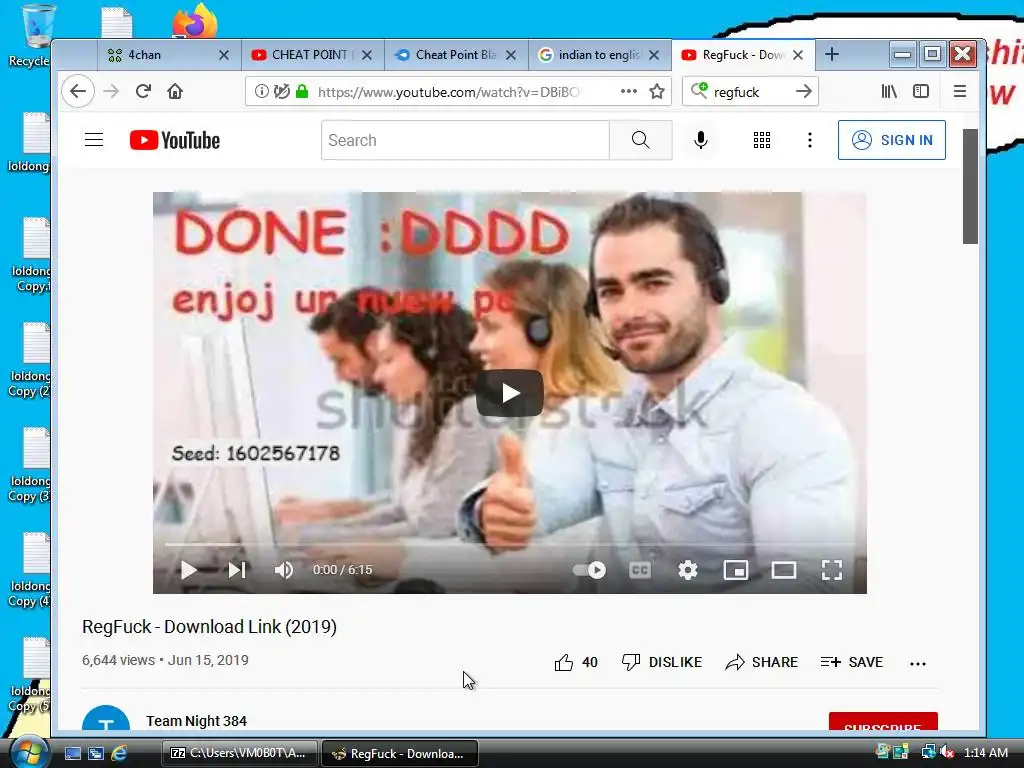Launch Internet Explorer from quick launch
Viewport: 1024px width, 768px height.
pos(119,753)
